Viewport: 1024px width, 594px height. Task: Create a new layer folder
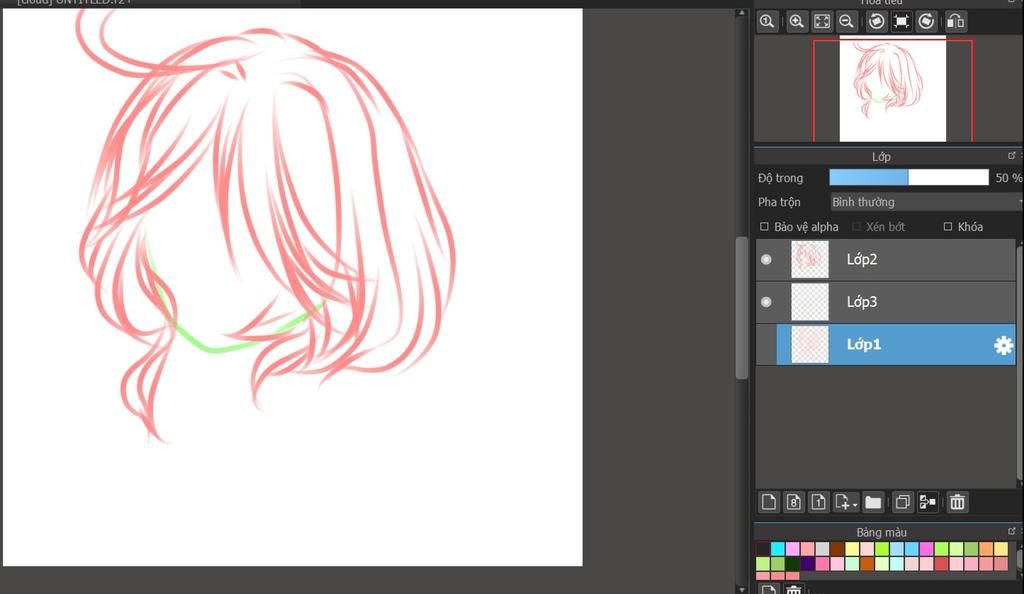coord(873,502)
